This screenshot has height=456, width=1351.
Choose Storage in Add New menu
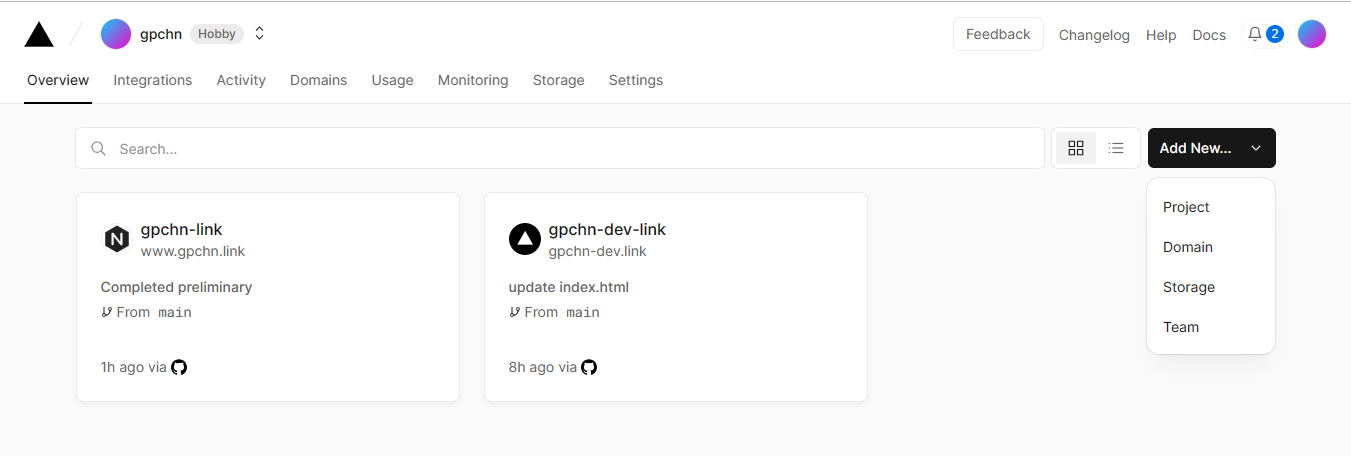pos(1188,287)
